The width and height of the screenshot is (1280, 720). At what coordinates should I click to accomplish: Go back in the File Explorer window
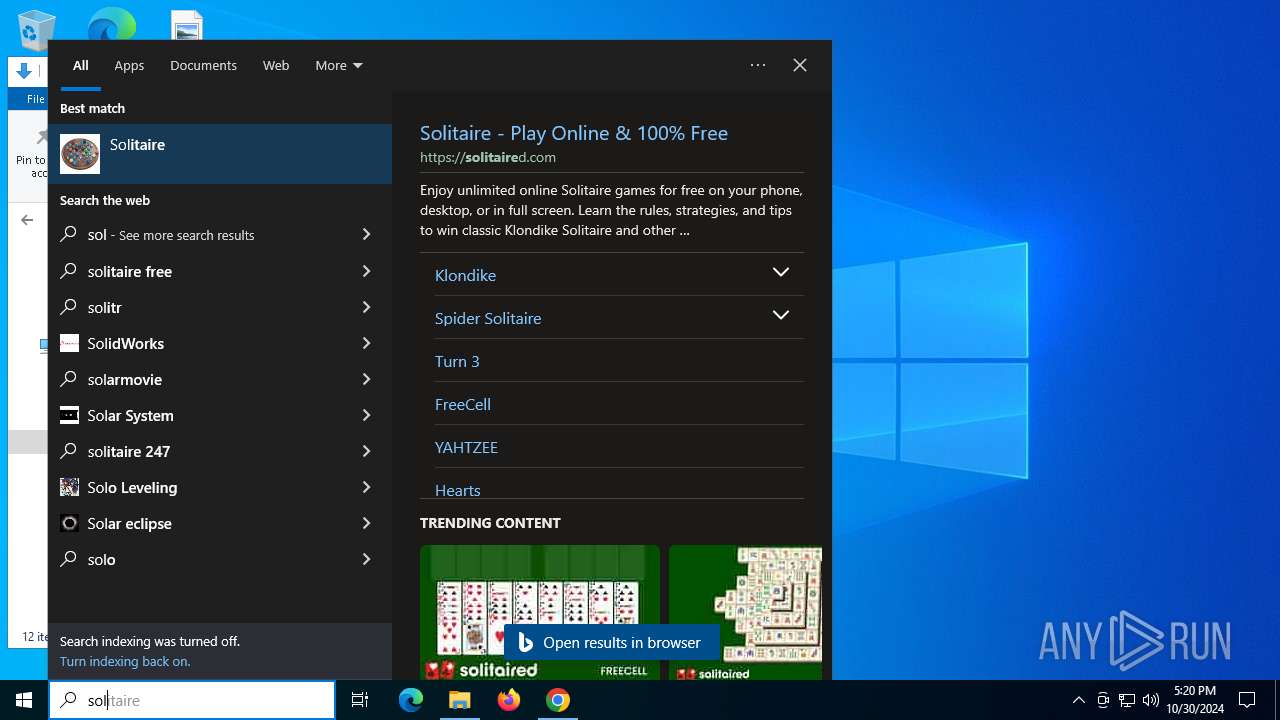[27, 220]
